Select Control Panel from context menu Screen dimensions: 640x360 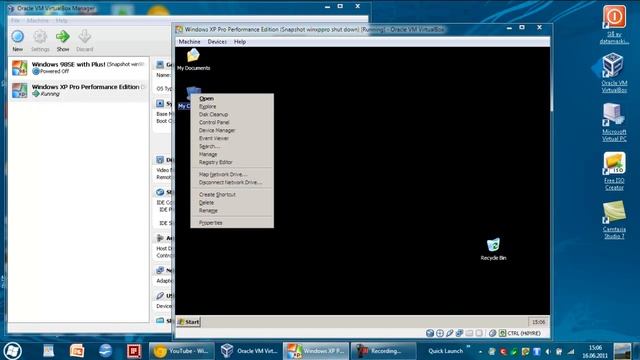click(232, 122)
